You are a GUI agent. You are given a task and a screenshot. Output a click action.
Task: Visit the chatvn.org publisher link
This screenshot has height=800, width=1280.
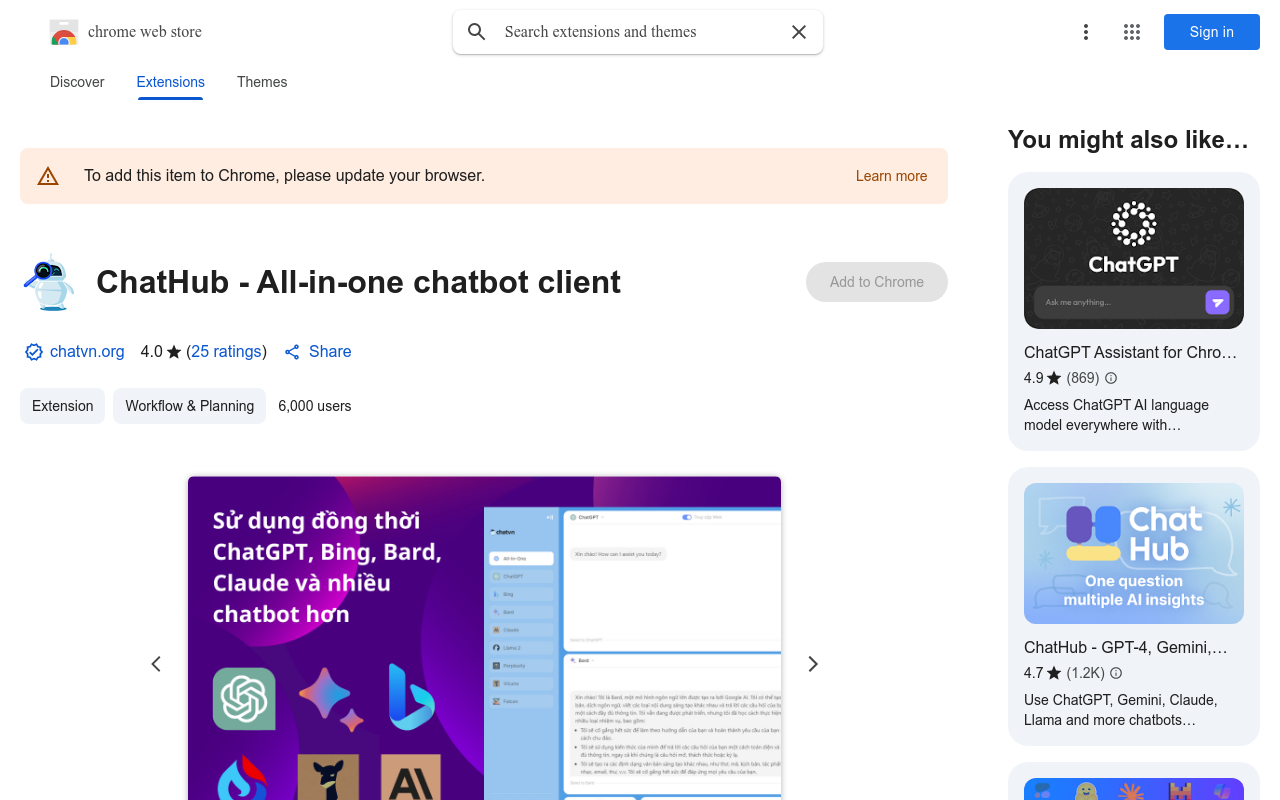[87, 352]
